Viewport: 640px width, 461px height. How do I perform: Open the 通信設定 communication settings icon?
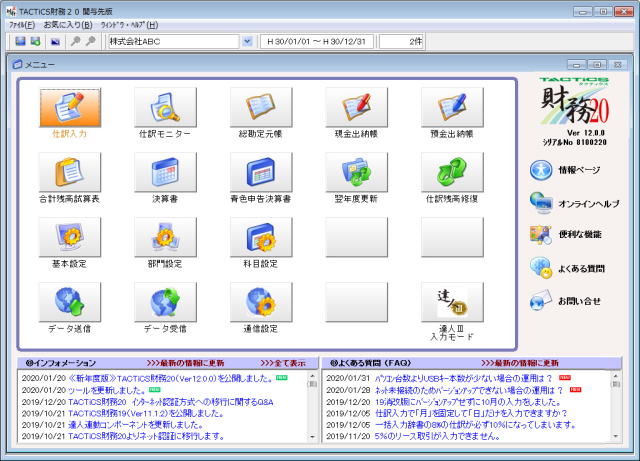261,302
